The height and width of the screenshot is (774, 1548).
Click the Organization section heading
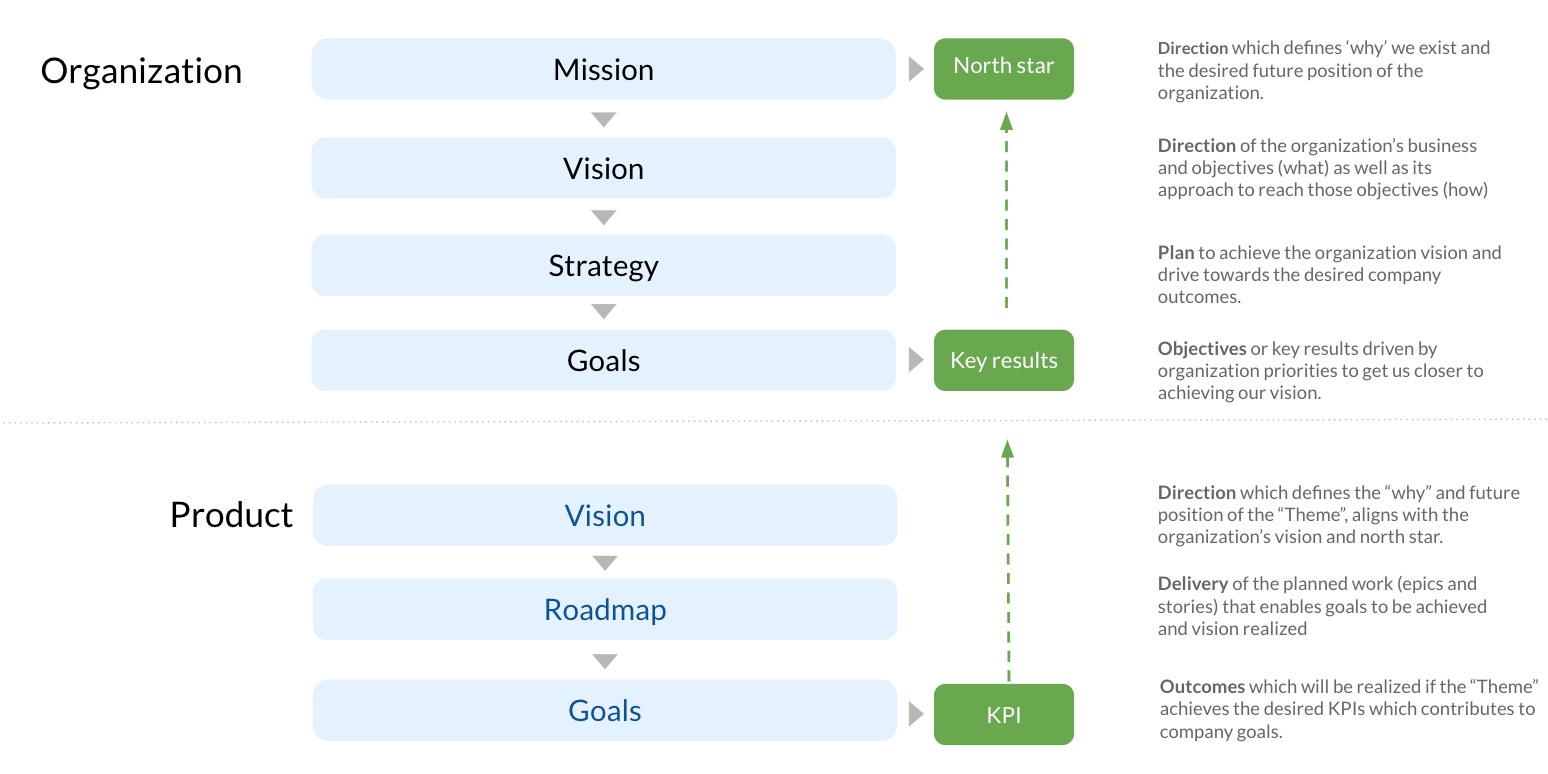[141, 71]
